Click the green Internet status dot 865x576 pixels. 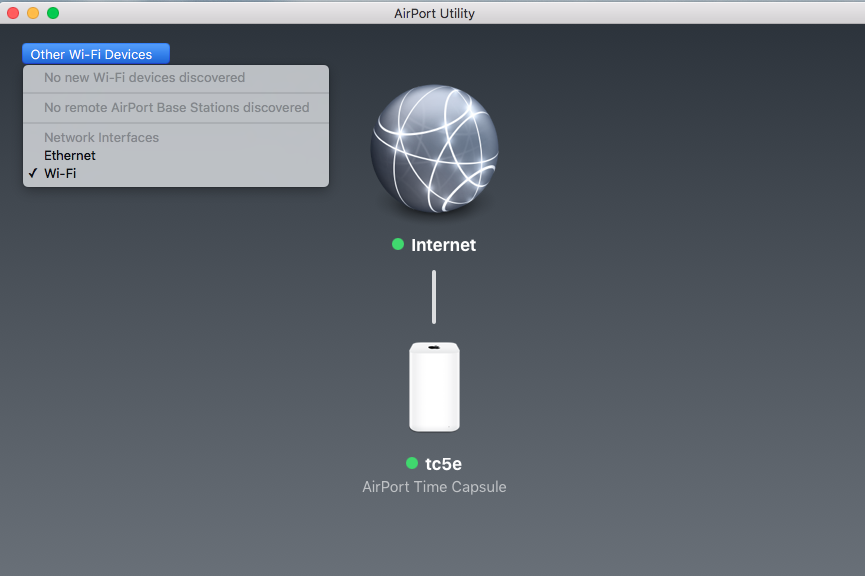(x=398, y=244)
